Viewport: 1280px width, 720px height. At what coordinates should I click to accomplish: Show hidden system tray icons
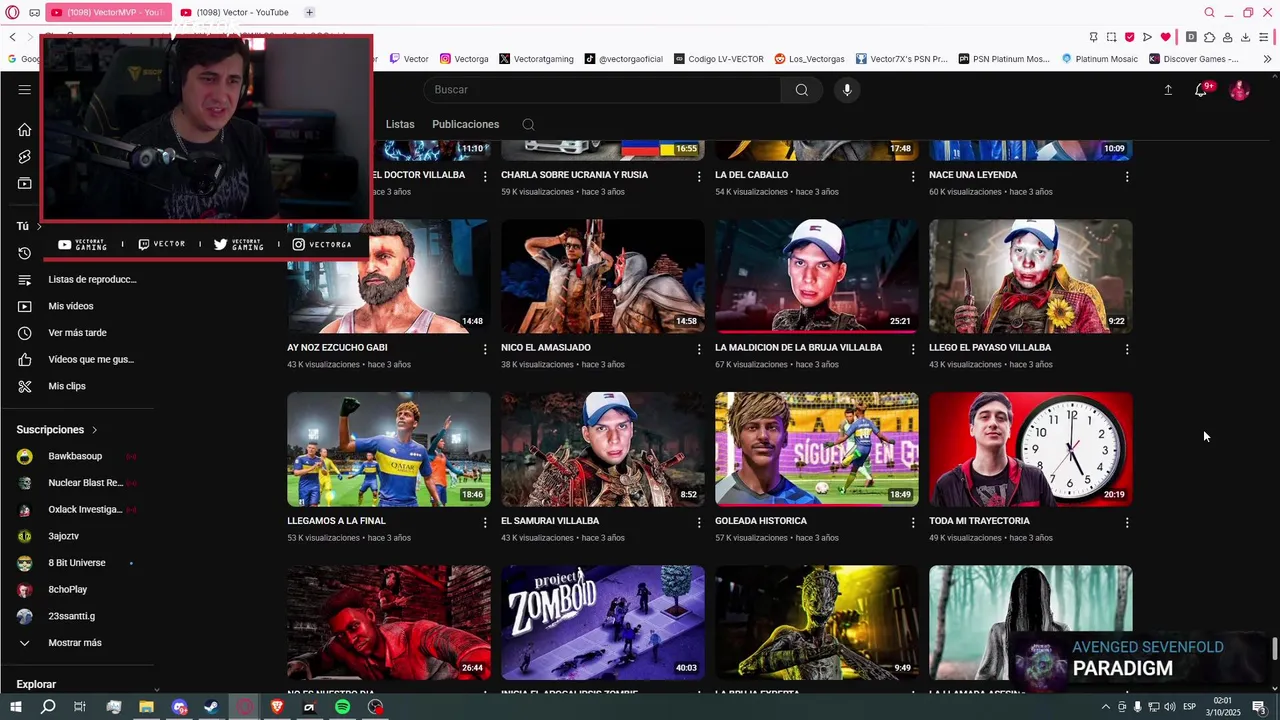click(x=1106, y=707)
